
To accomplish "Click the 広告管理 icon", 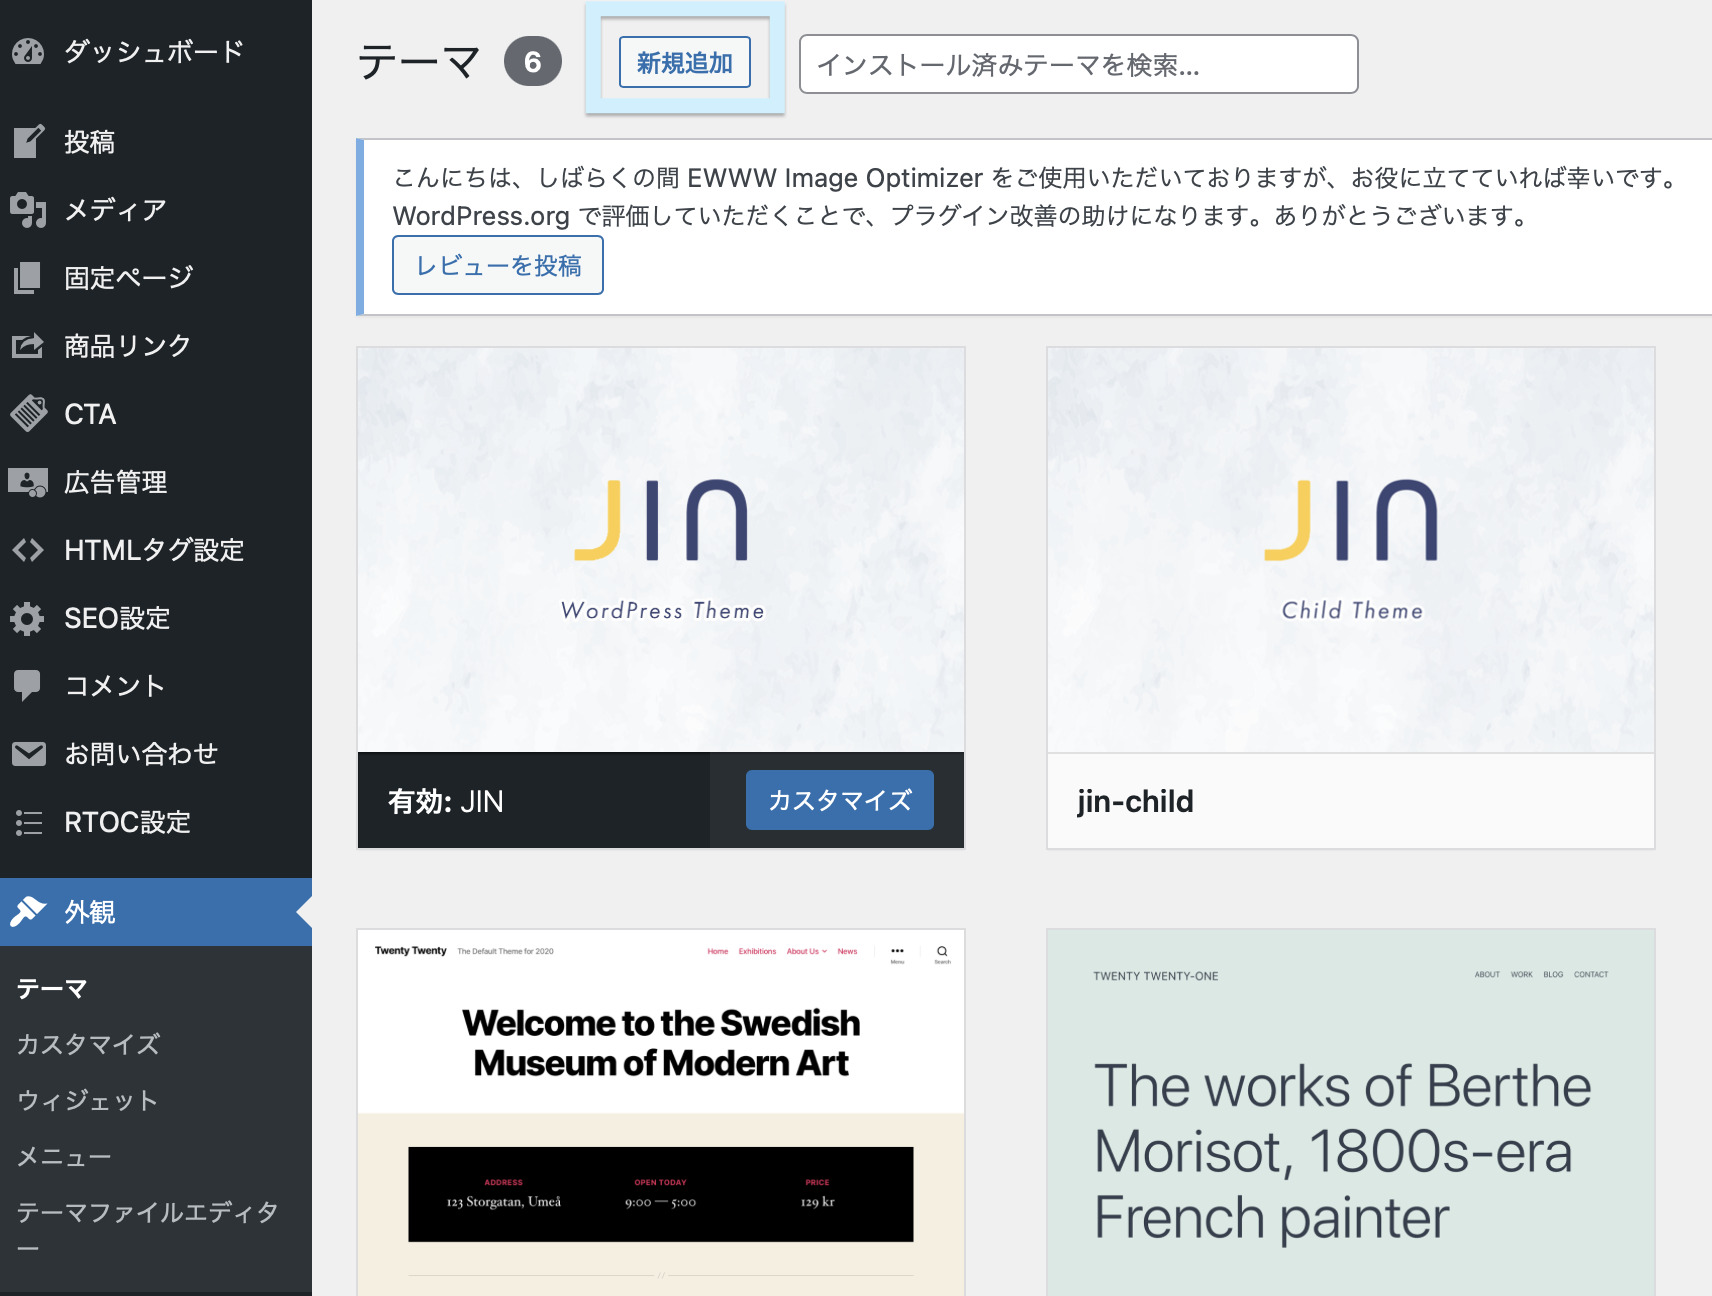I will coord(28,482).
